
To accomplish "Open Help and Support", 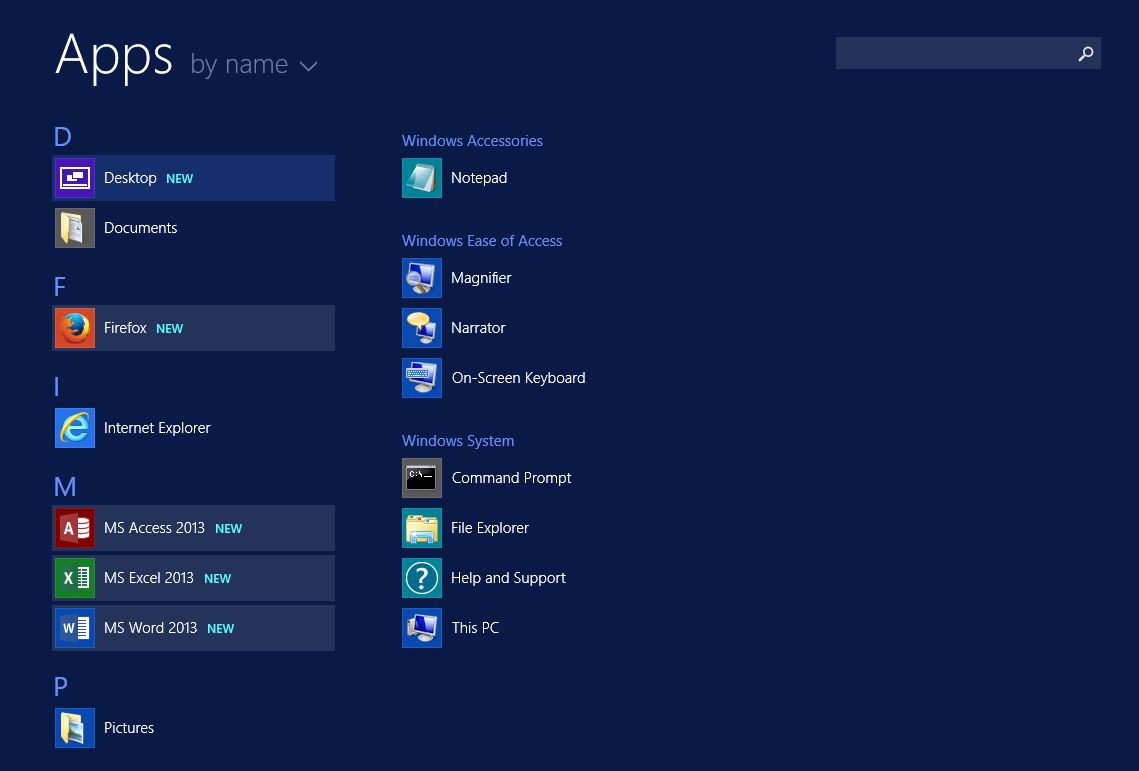I will 422,578.
